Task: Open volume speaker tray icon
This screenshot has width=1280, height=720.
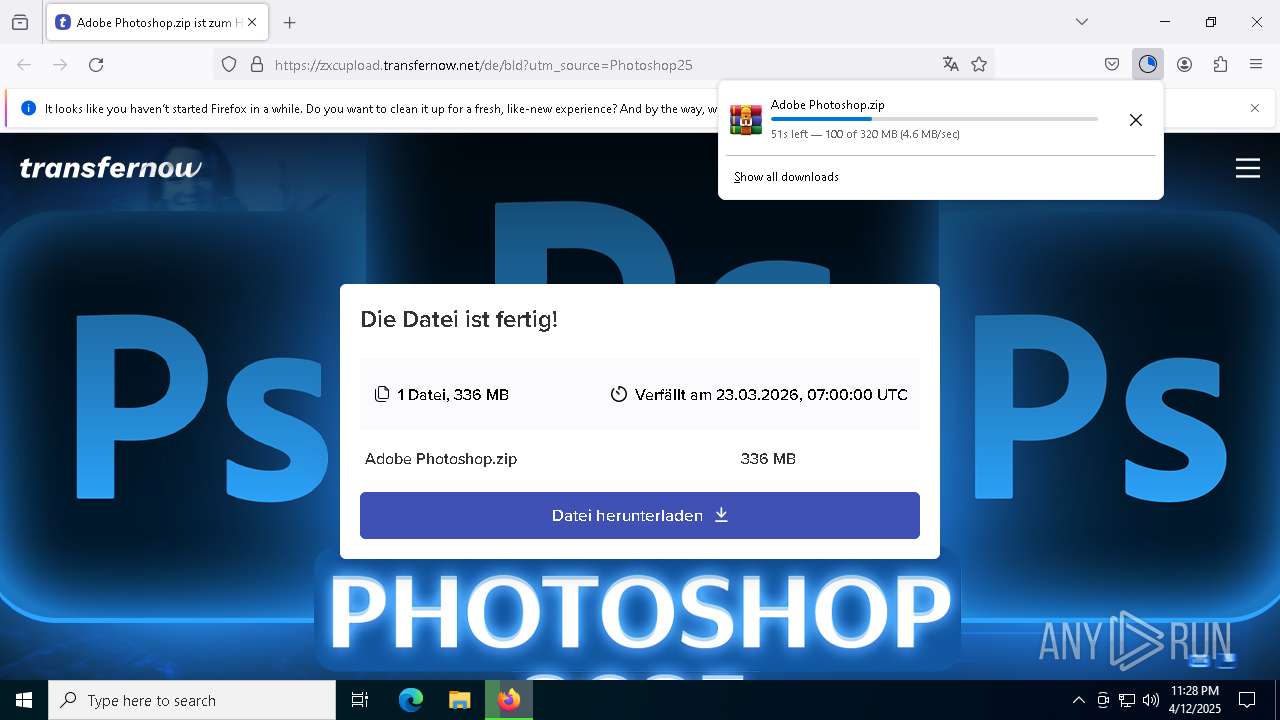Action: [1151, 700]
